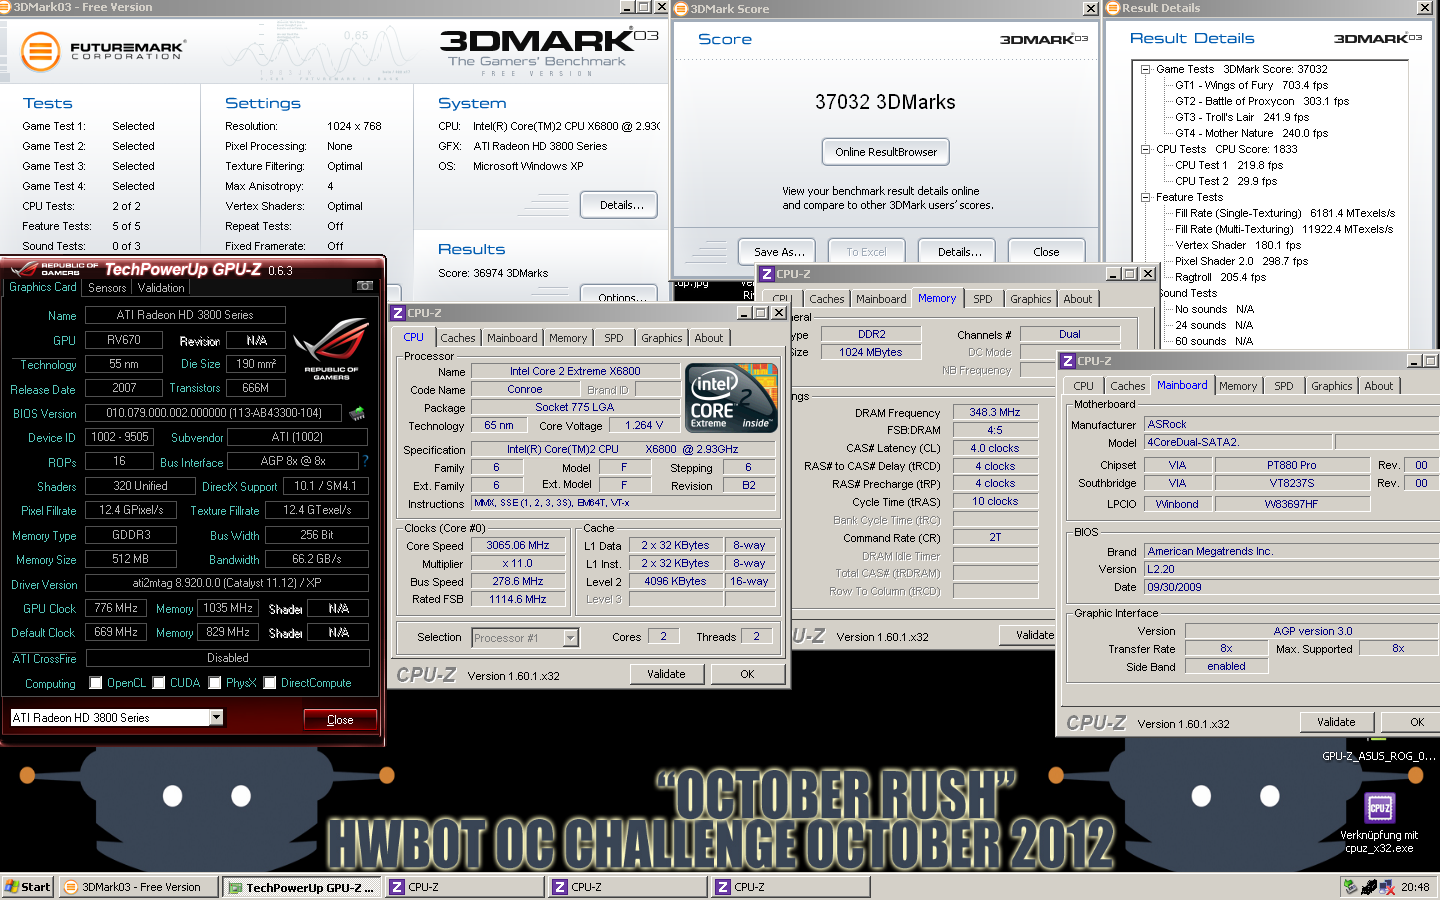Click OK in the CPU tab CPU-Z window
Screen dimensions: 1440x900
pos(747,674)
